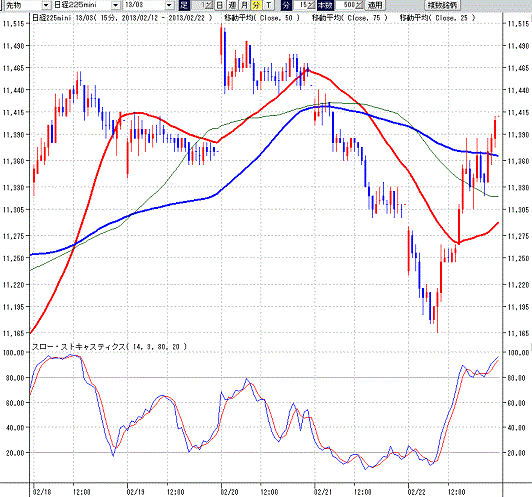This screenshot has width=532, height=497.
Task: Switch chart to monthly 月 candles
Action: click(x=244, y=5)
